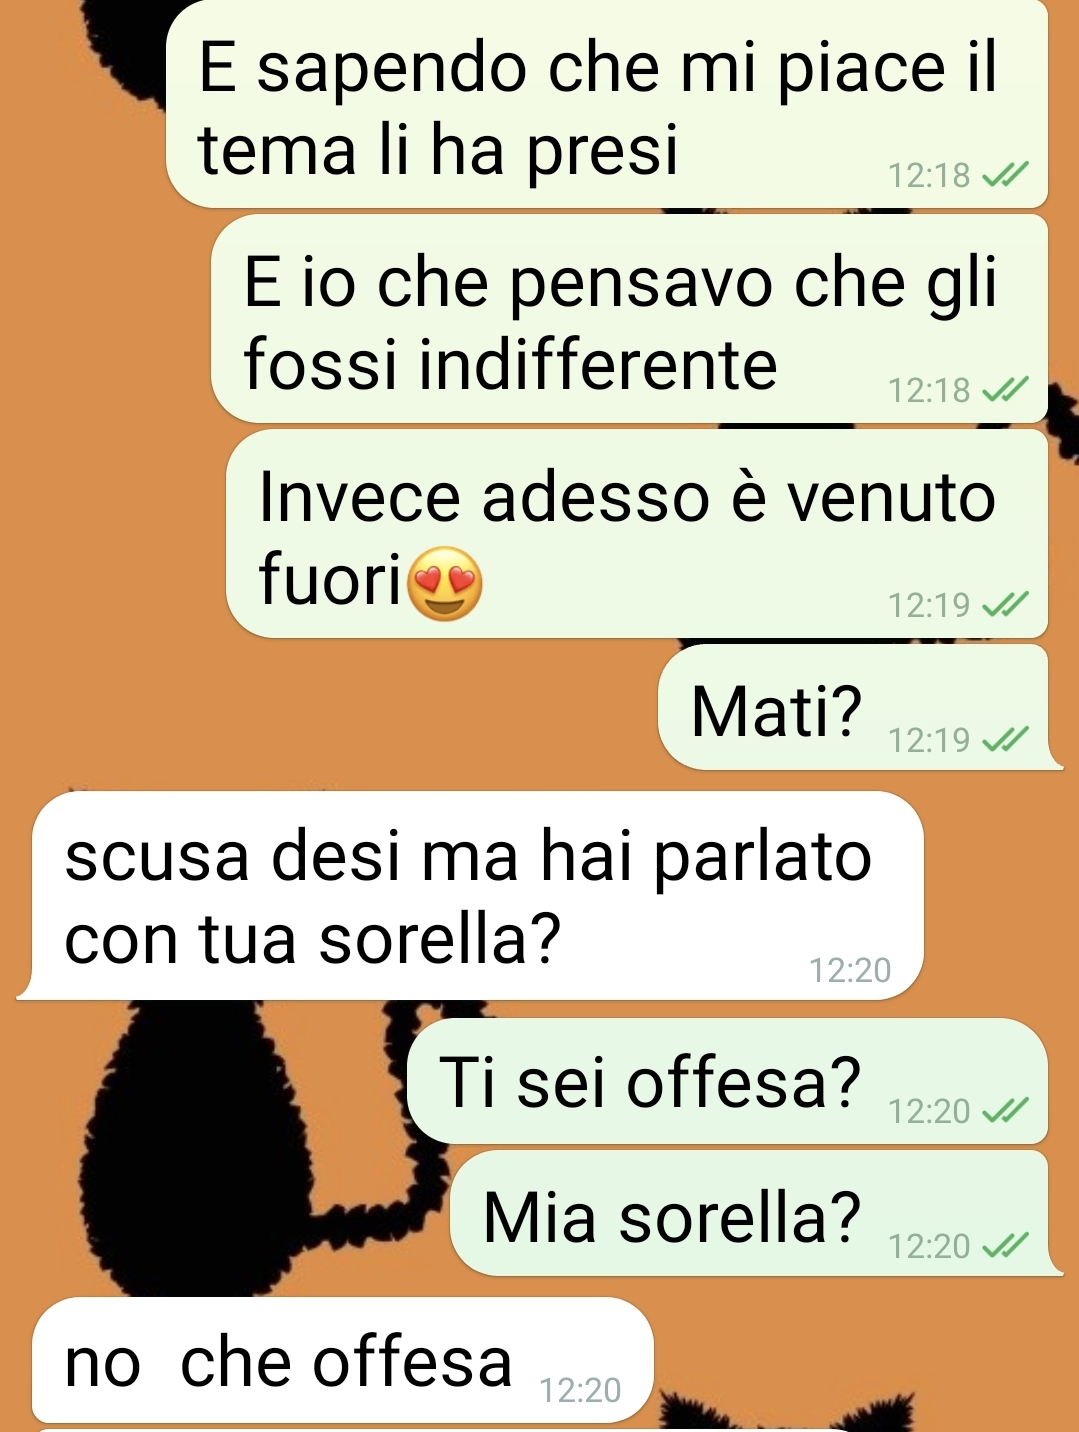This screenshot has height=1432, width=1079.
Task: Tap the read receipt ticks next to "Mati?"
Action: pyautogui.click(x=1005, y=740)
